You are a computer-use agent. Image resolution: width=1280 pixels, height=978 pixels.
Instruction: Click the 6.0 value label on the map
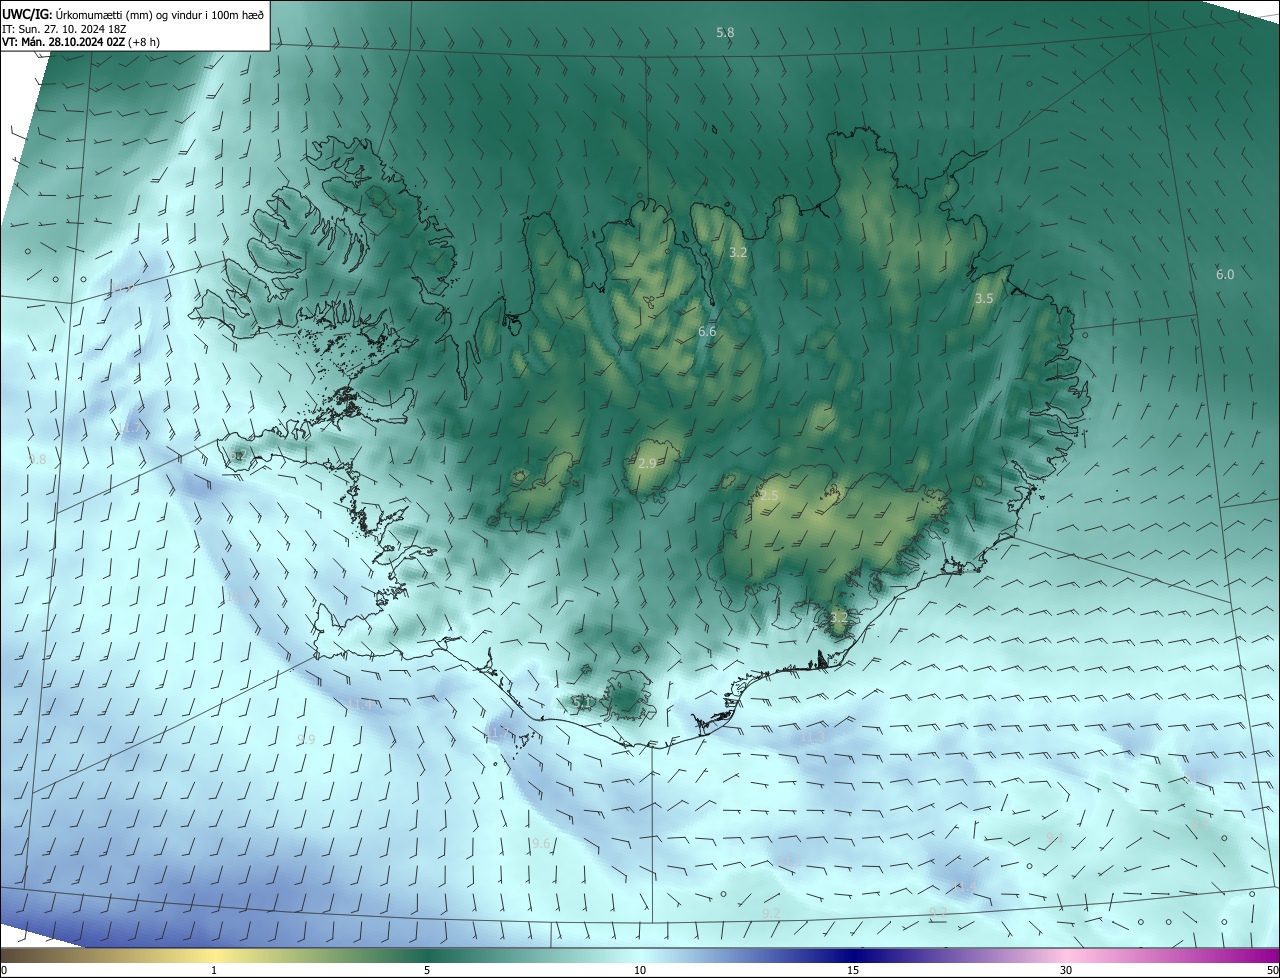(x=1225, y=274)
